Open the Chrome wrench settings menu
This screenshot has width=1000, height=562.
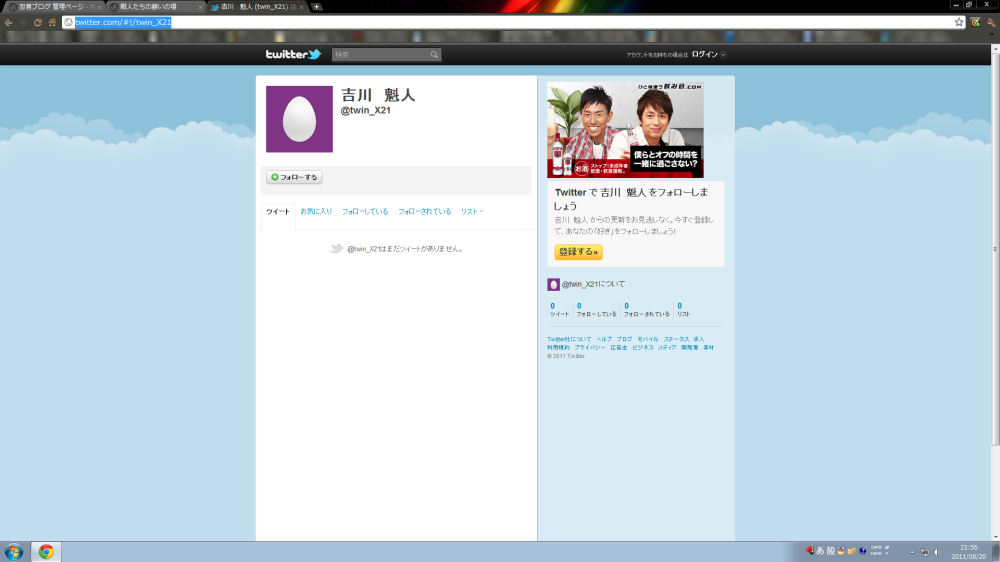point(990,22)
